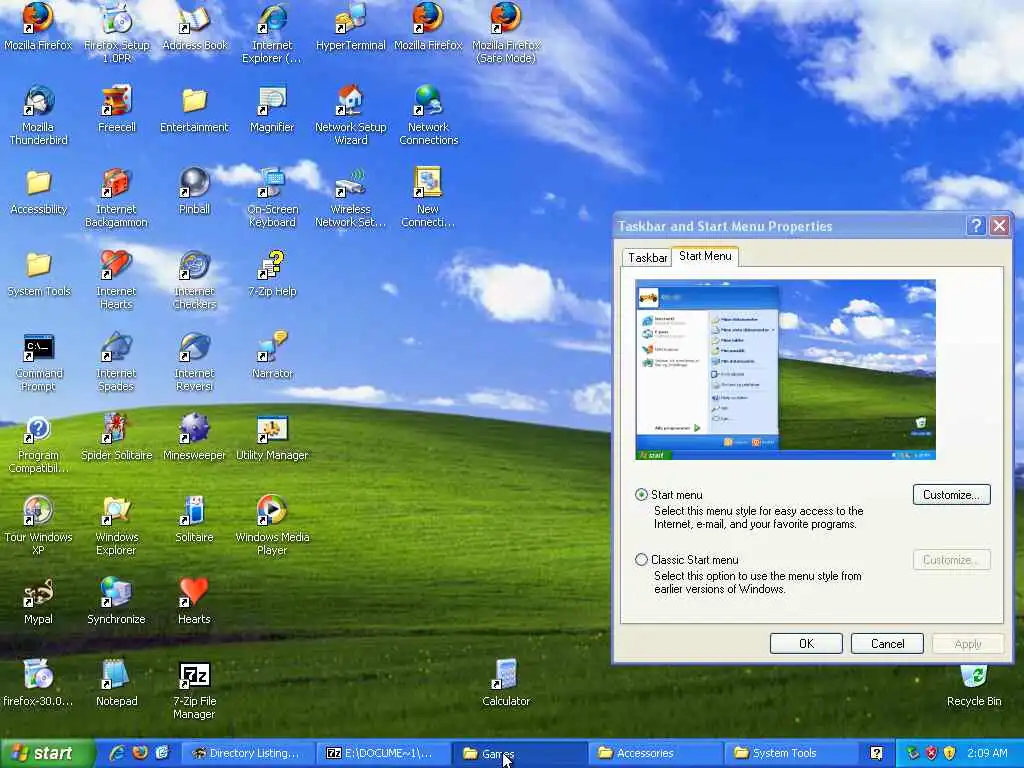Open the Windows Explorer desktop shortcut

116,525
